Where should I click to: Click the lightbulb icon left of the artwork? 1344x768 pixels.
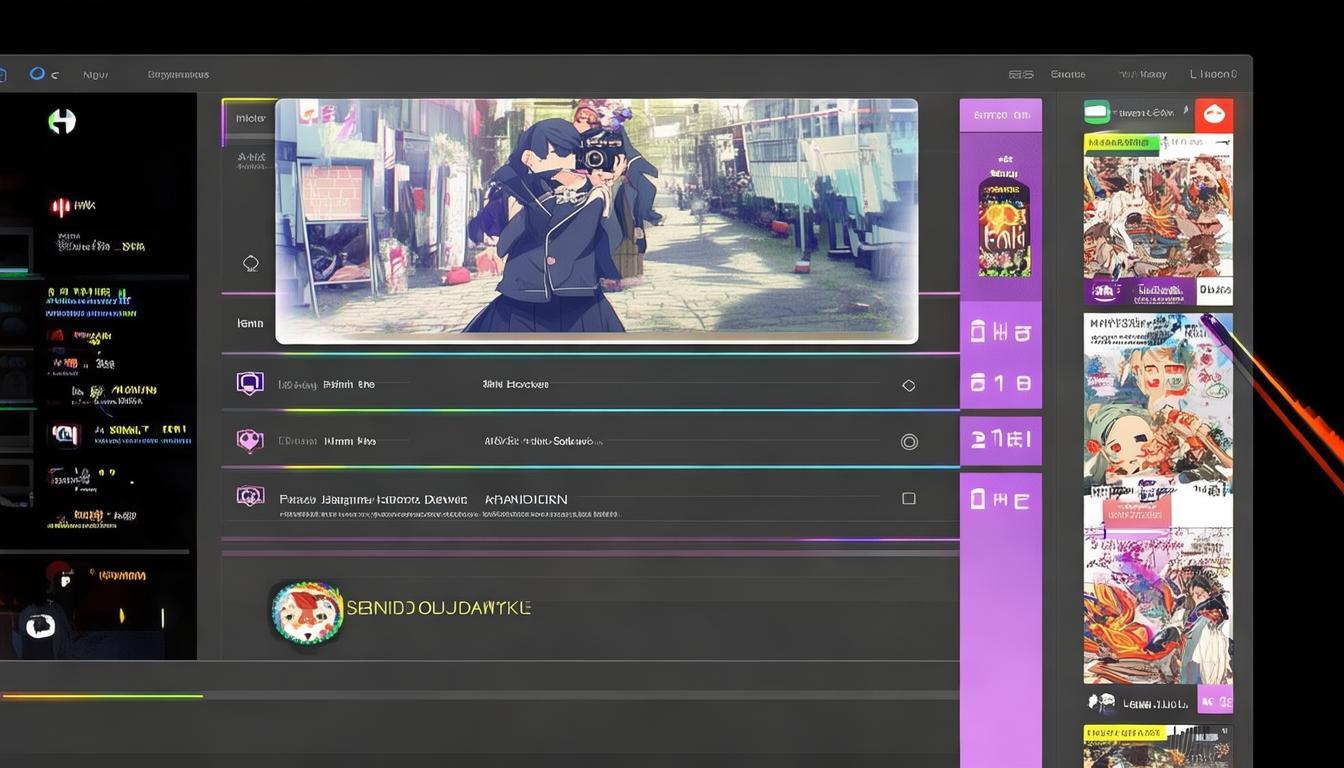pos(251,264)
